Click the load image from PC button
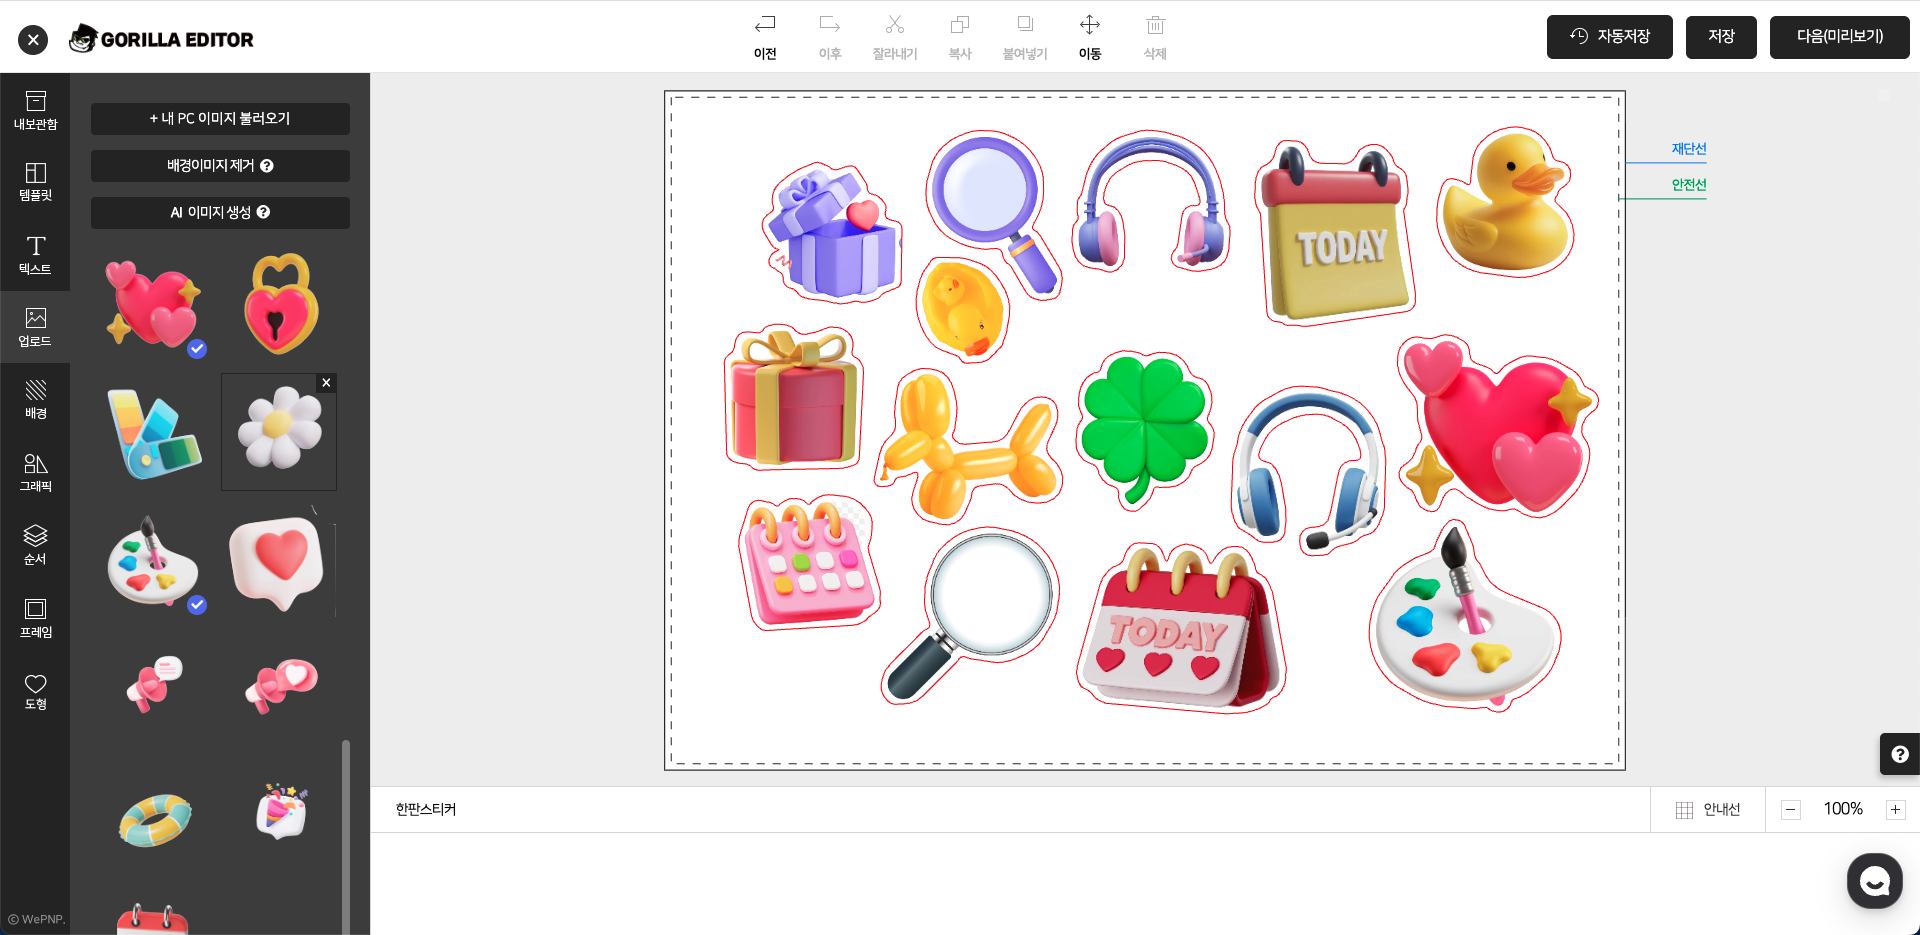The height and width of the screenshot is (935, 1920). tap(220, 118)
